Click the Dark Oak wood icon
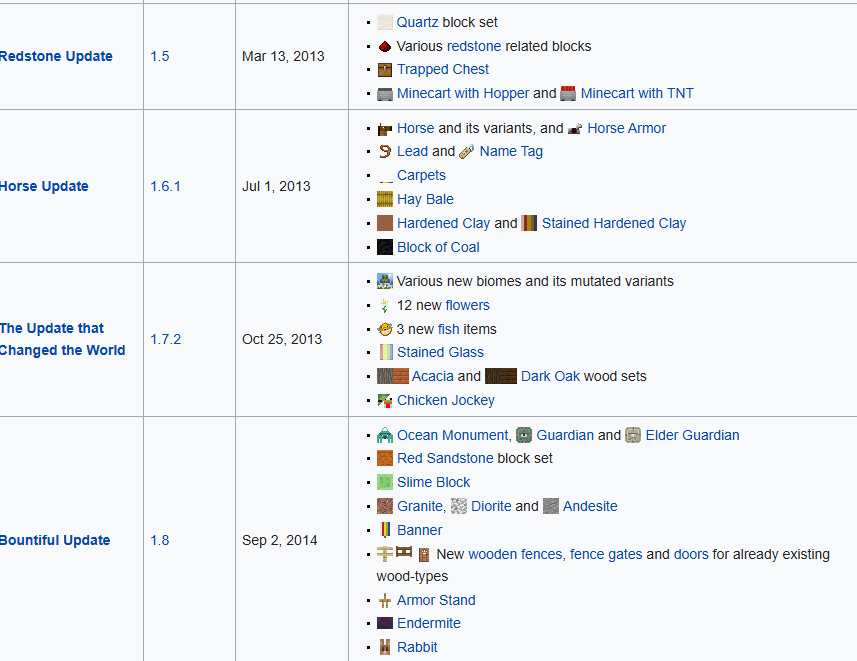The image size is (857, 661). click(x=501, y=376)
